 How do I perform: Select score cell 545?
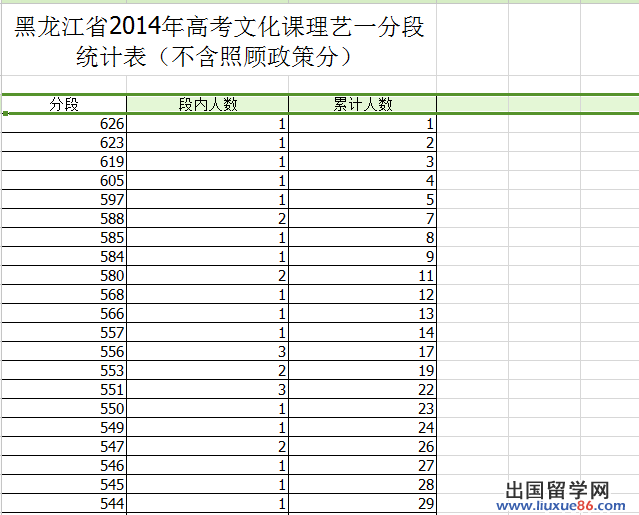(64, 485)
